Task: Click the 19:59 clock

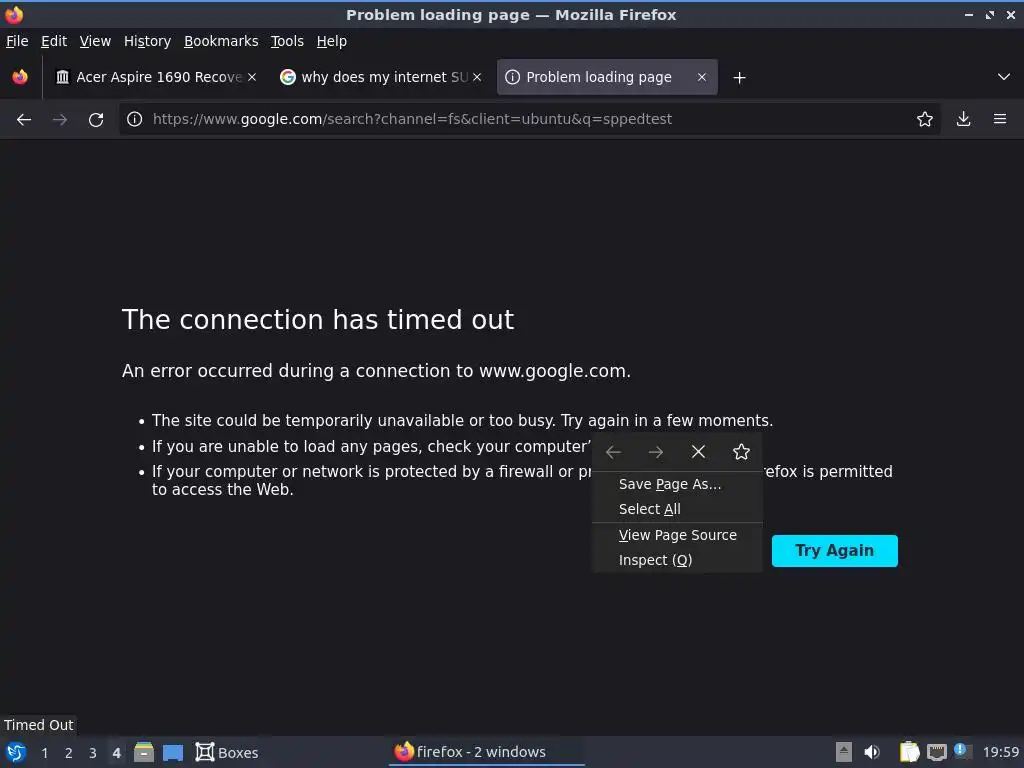Action: 1000,752
